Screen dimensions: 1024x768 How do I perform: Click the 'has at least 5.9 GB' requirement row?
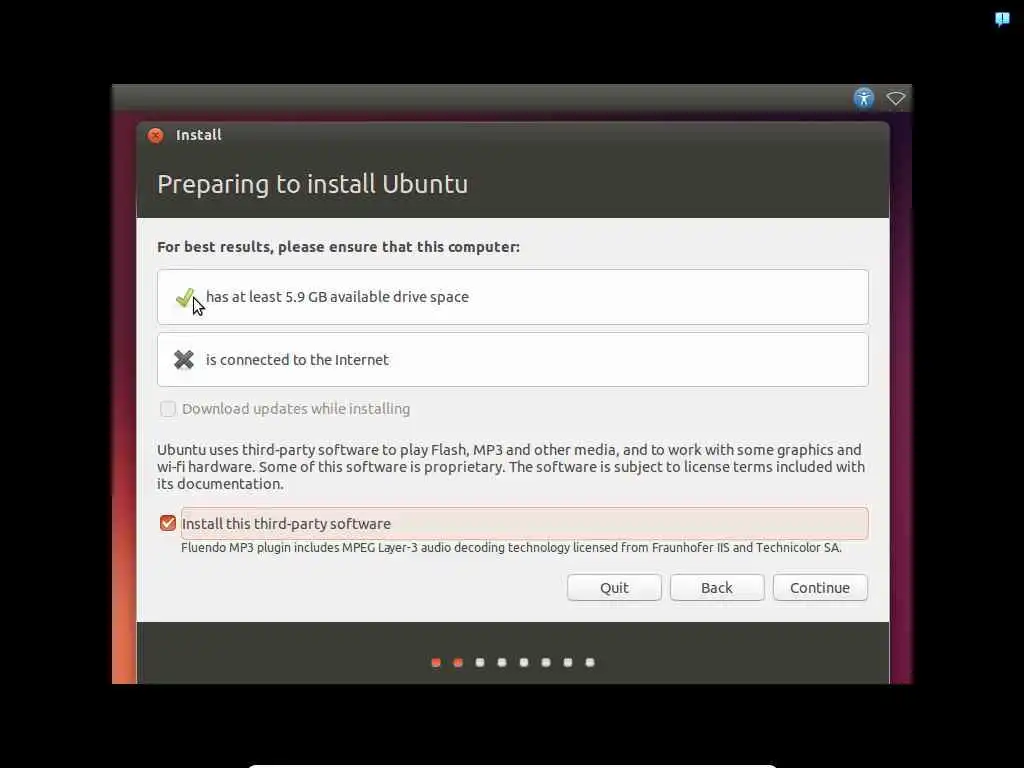(513, 297)
